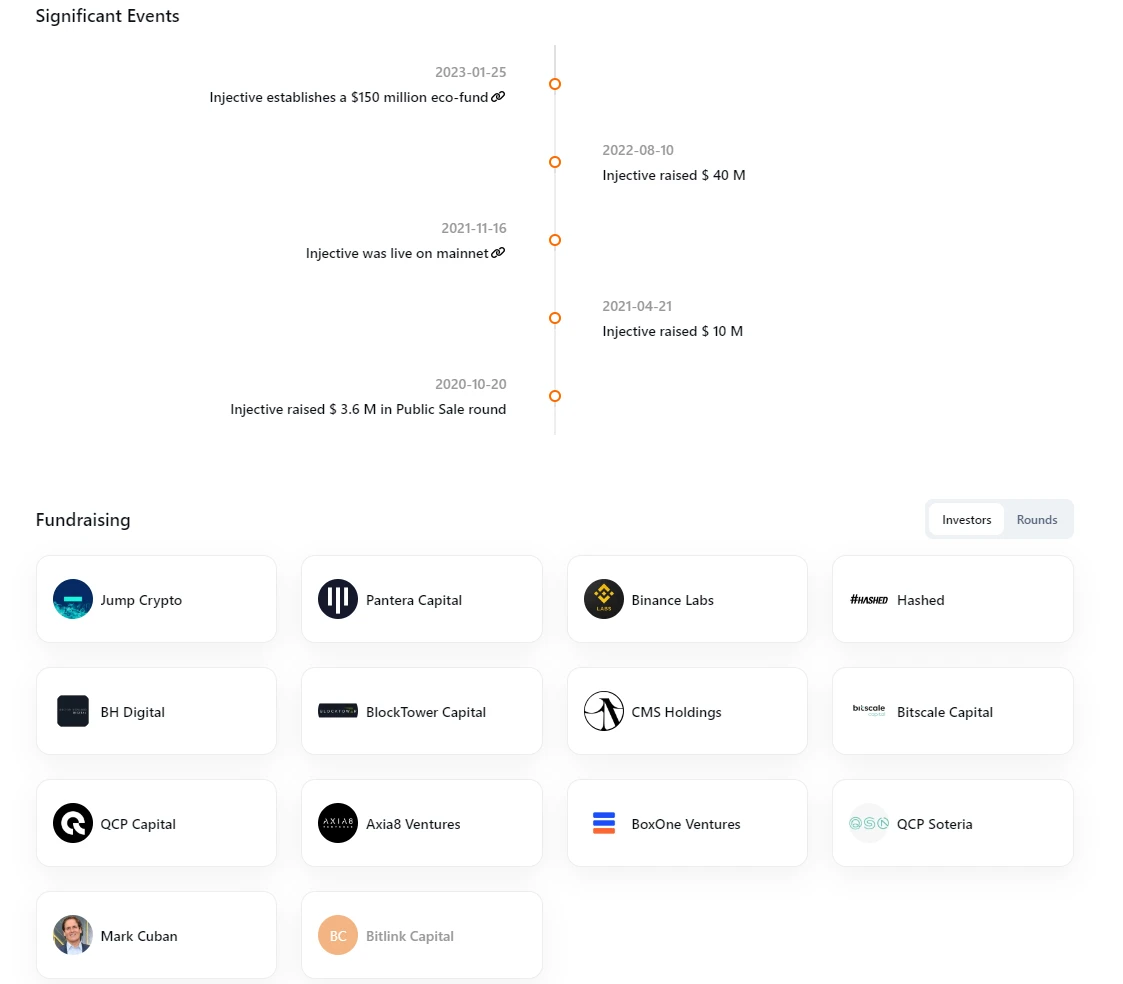Click the date text 2020-10-20
The width and height of the screenshot is (1123, 984).
(470, 385)
